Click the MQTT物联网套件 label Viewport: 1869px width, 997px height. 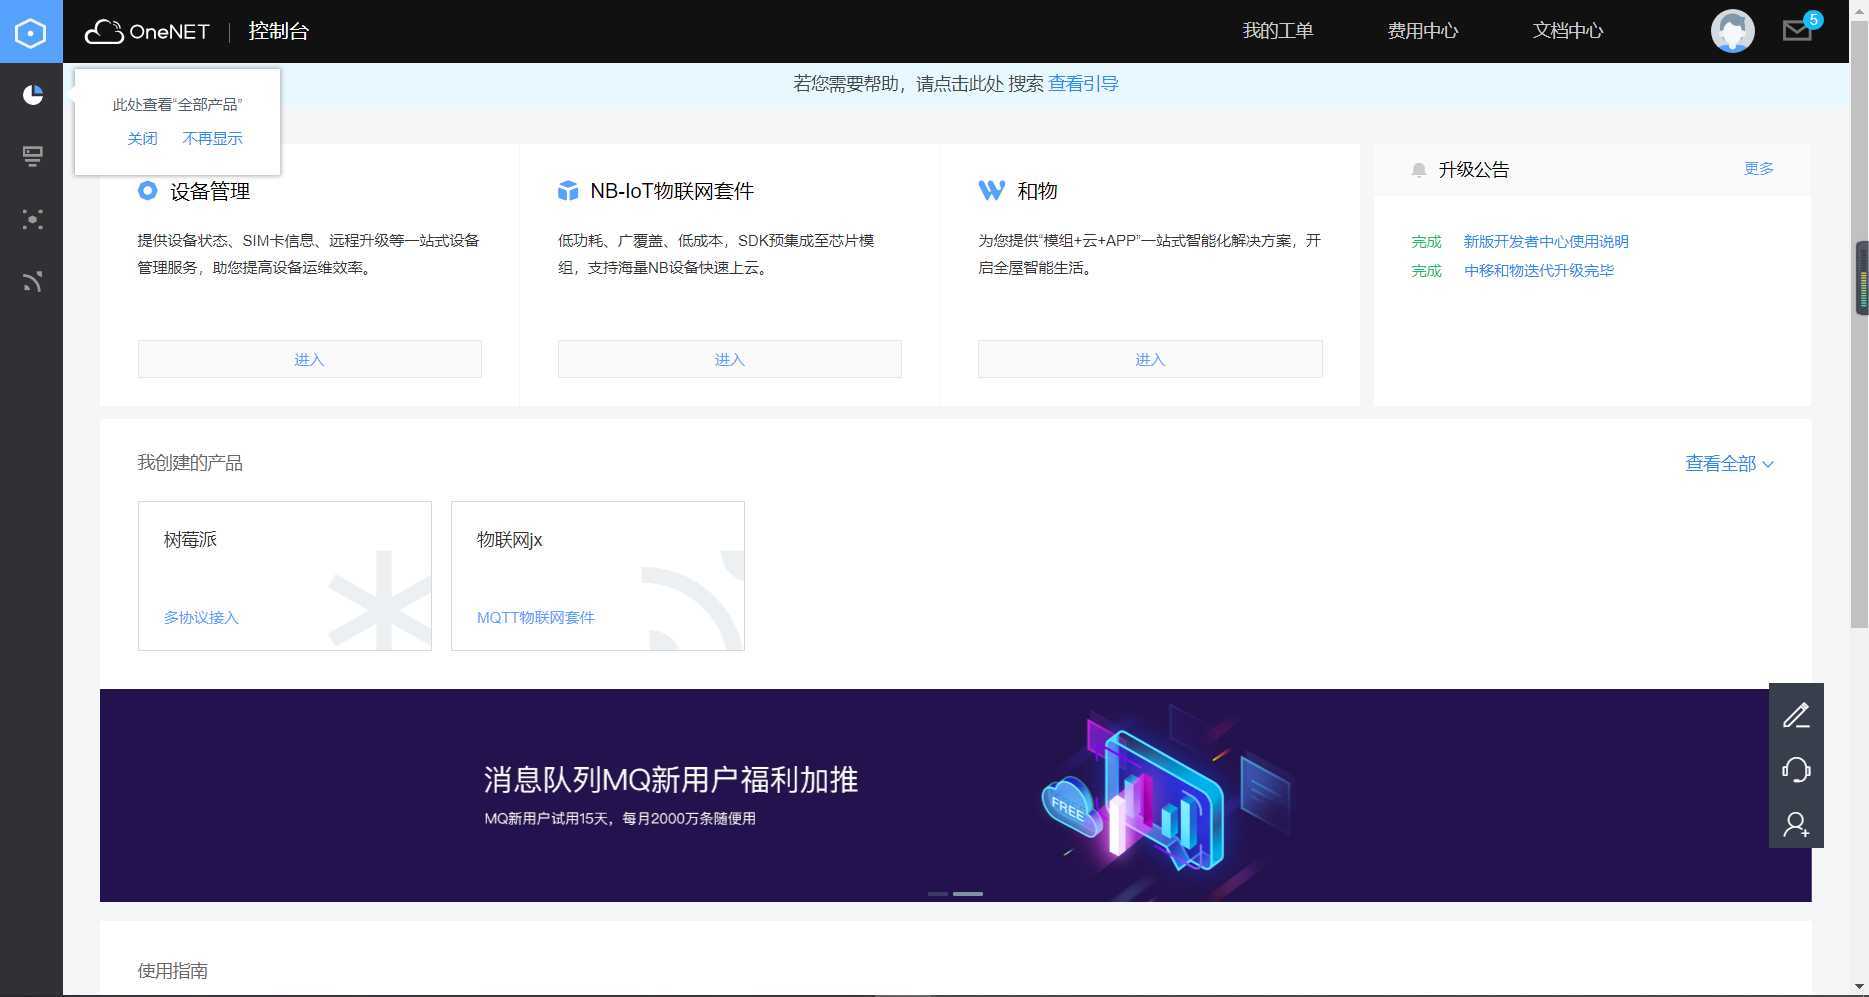tap(536, 617)
